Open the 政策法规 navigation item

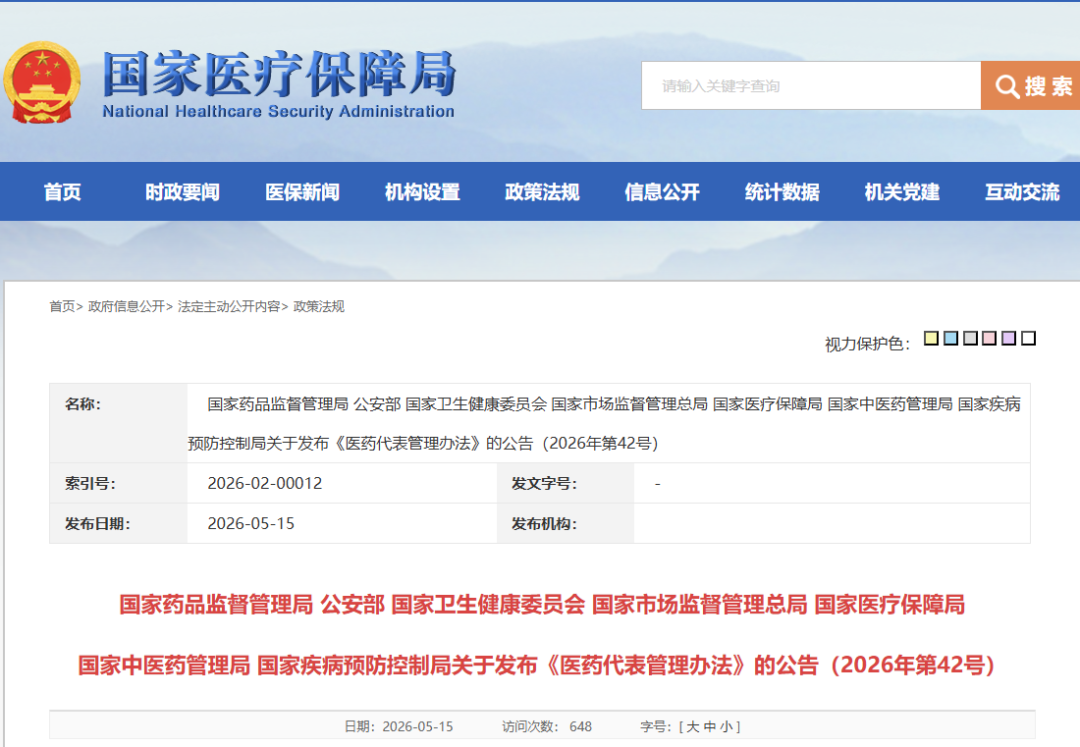point(542,192)
